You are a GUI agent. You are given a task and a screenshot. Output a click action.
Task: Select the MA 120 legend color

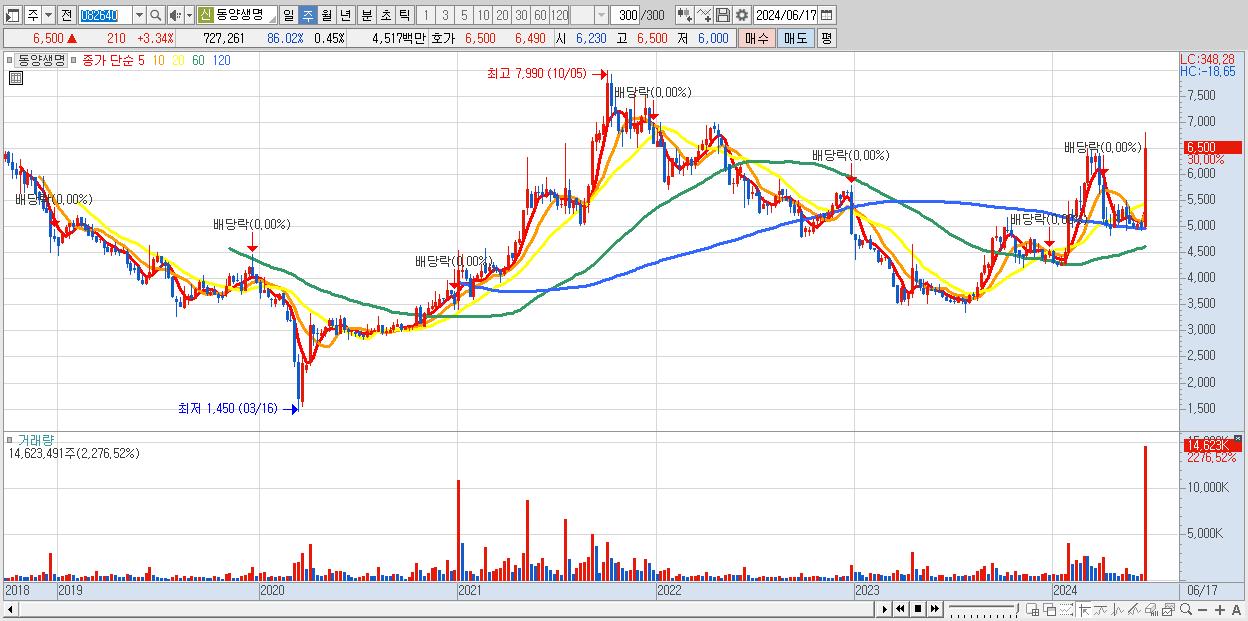pyautogui.click(x=222, y=60)
